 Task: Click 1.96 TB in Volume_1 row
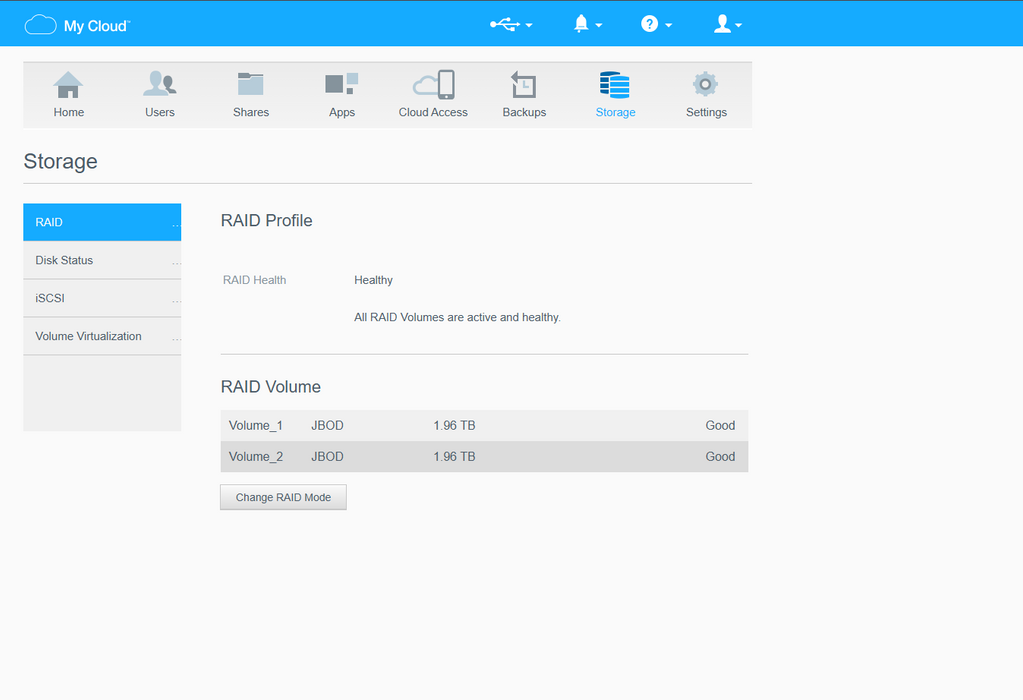pos(454,425)
